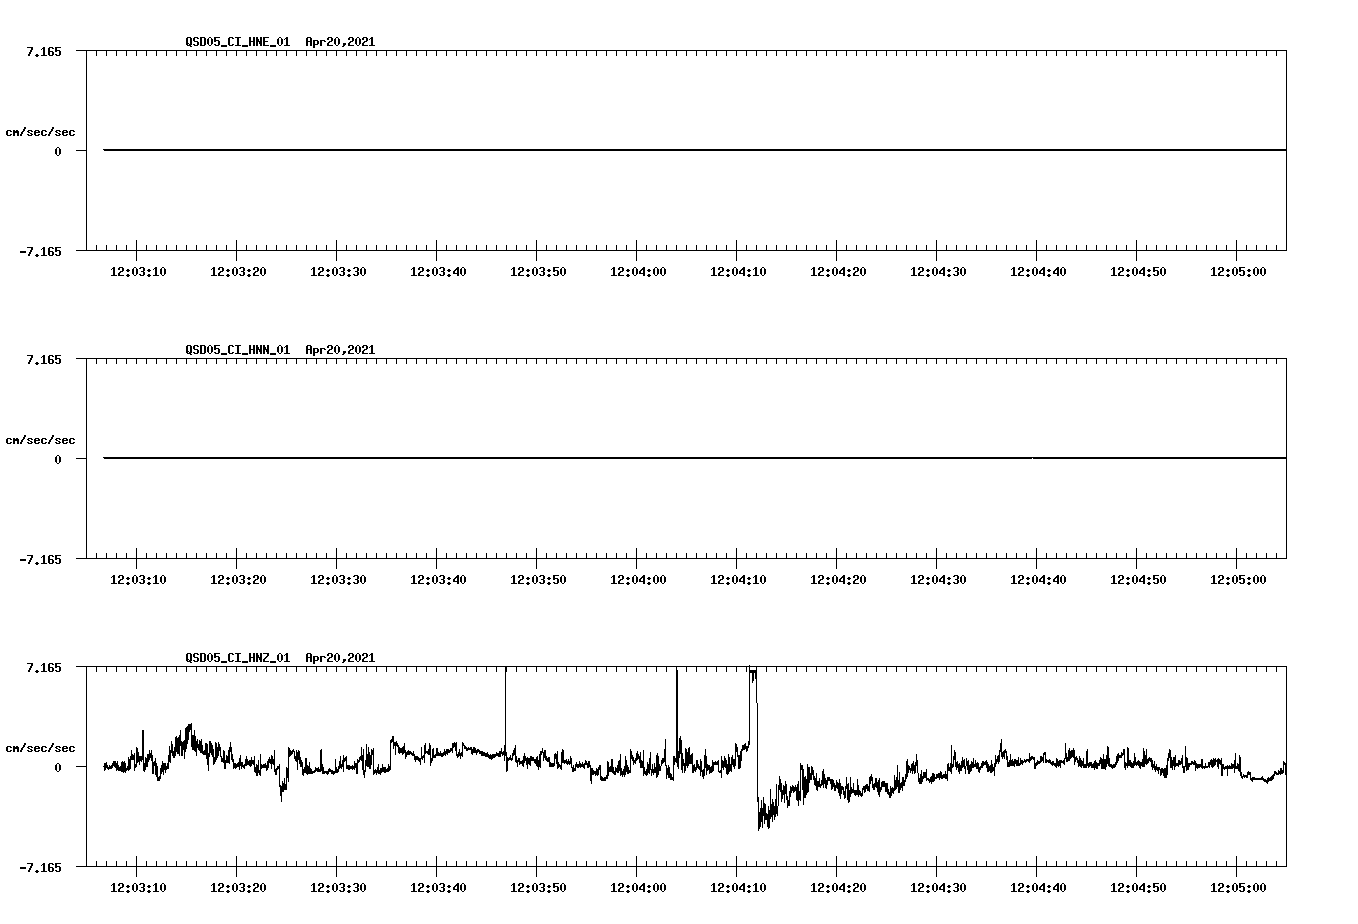Click the Apr20,2021 date on the top plot
1358x924 pixels.
[x=341, y=42]
